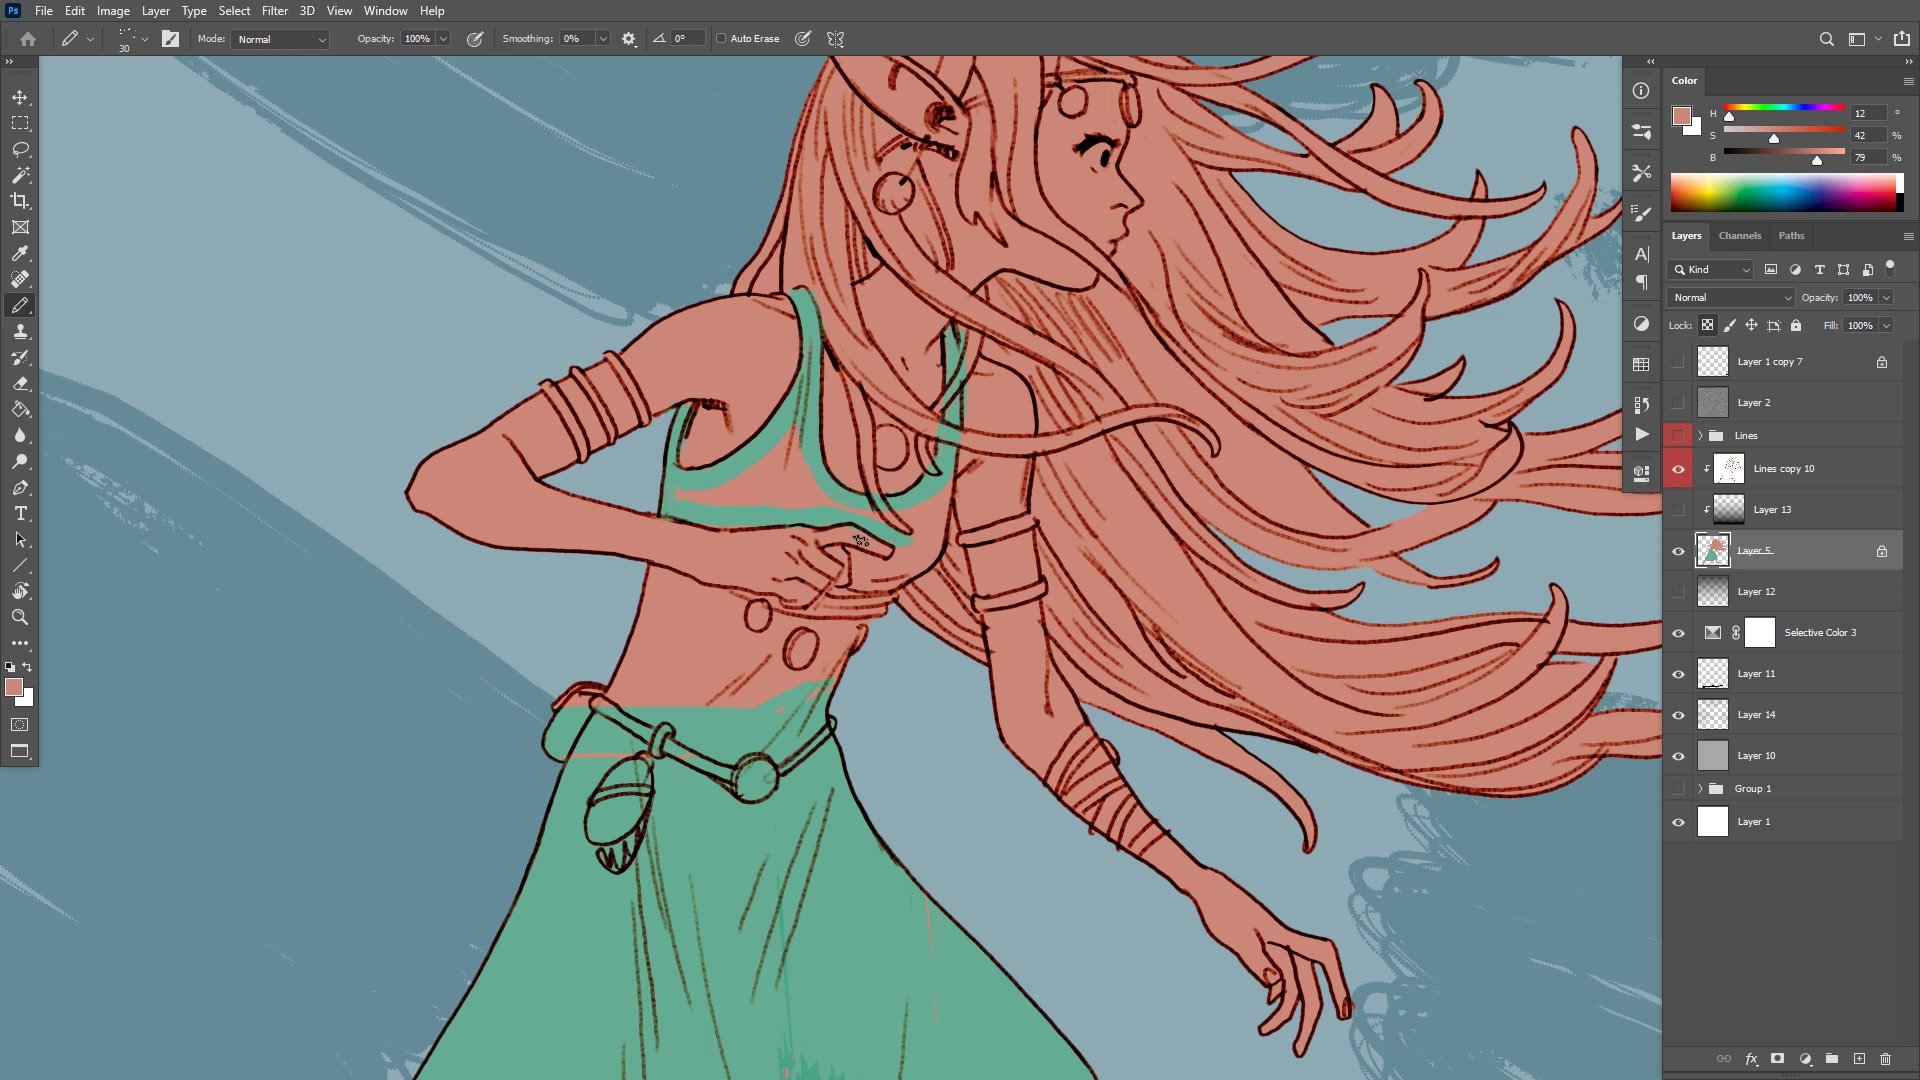This screenshot has width=1920, height=1080.
Task: Select the Horizontal Type tool
Action: click(20, 513)
